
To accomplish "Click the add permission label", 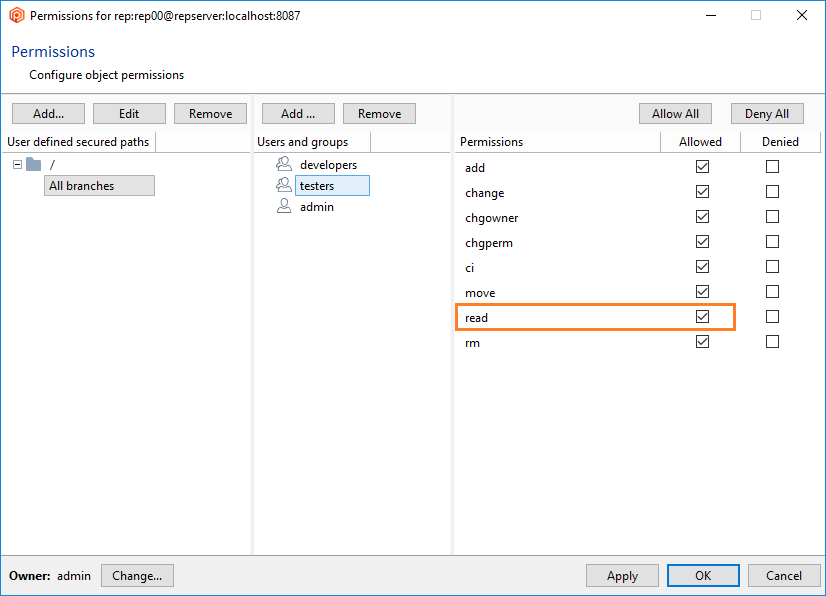I will click(475, 168).
